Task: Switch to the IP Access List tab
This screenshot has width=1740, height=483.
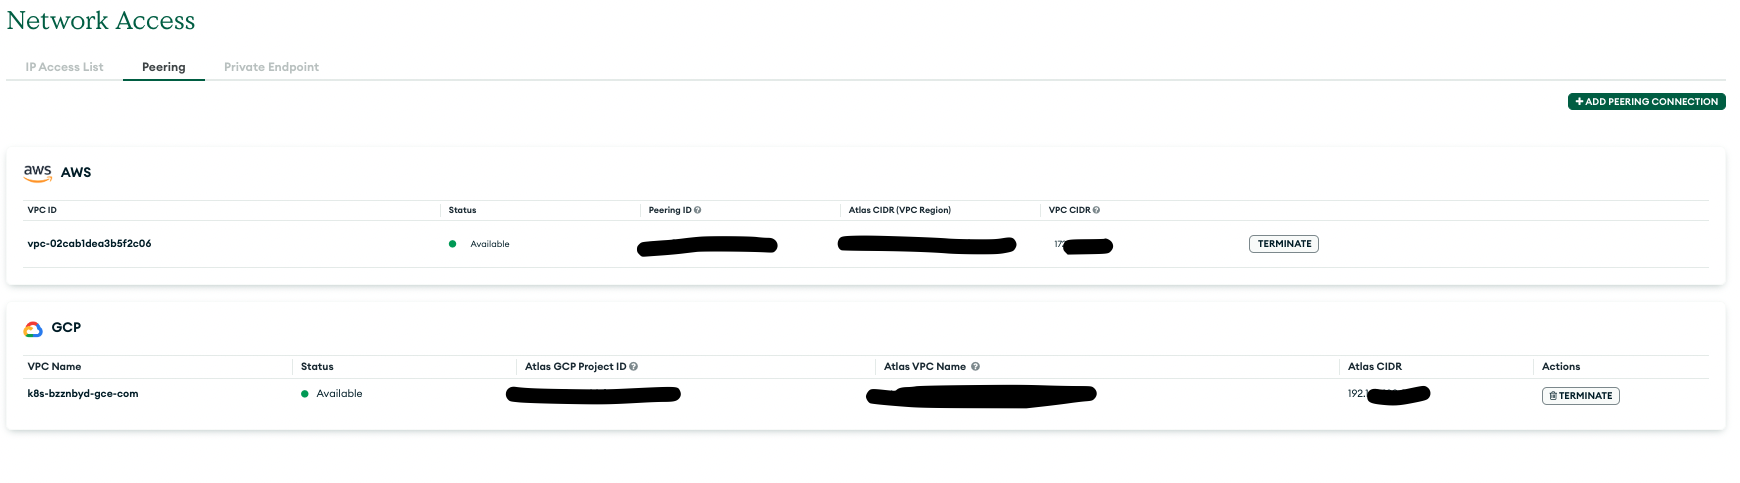Action: click(64, 67)
